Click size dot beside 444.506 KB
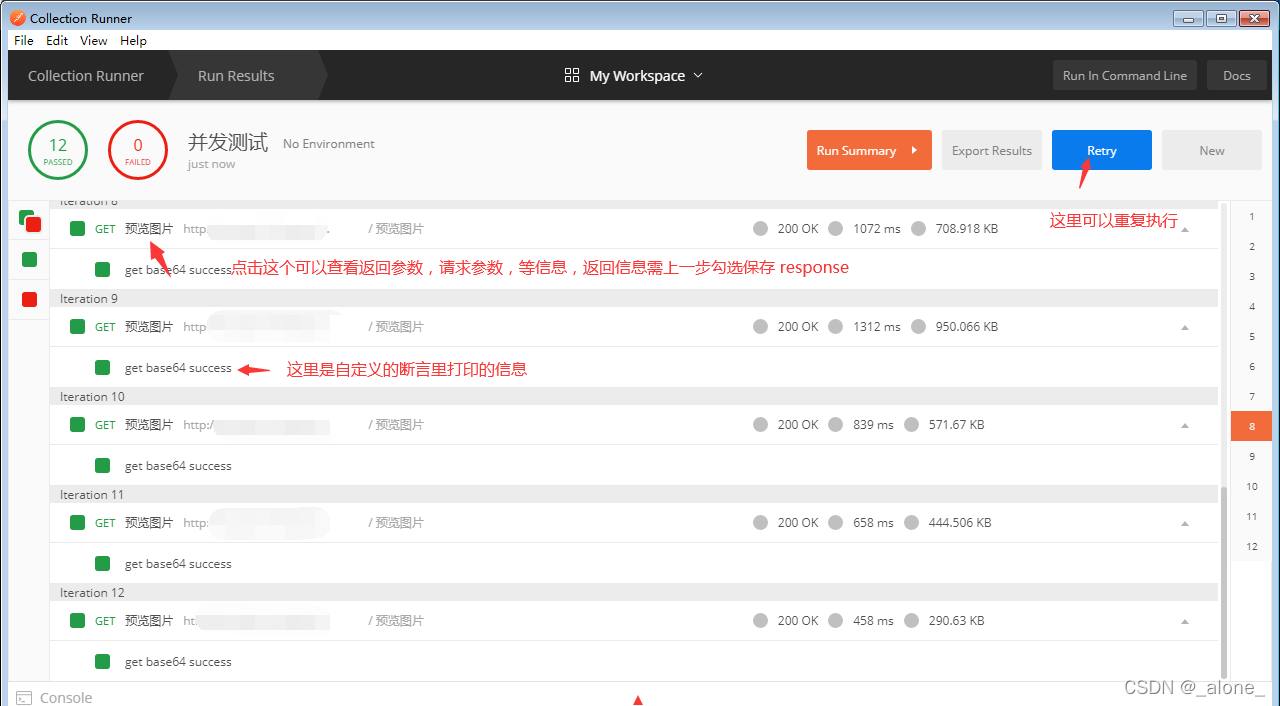 (911, 523)
